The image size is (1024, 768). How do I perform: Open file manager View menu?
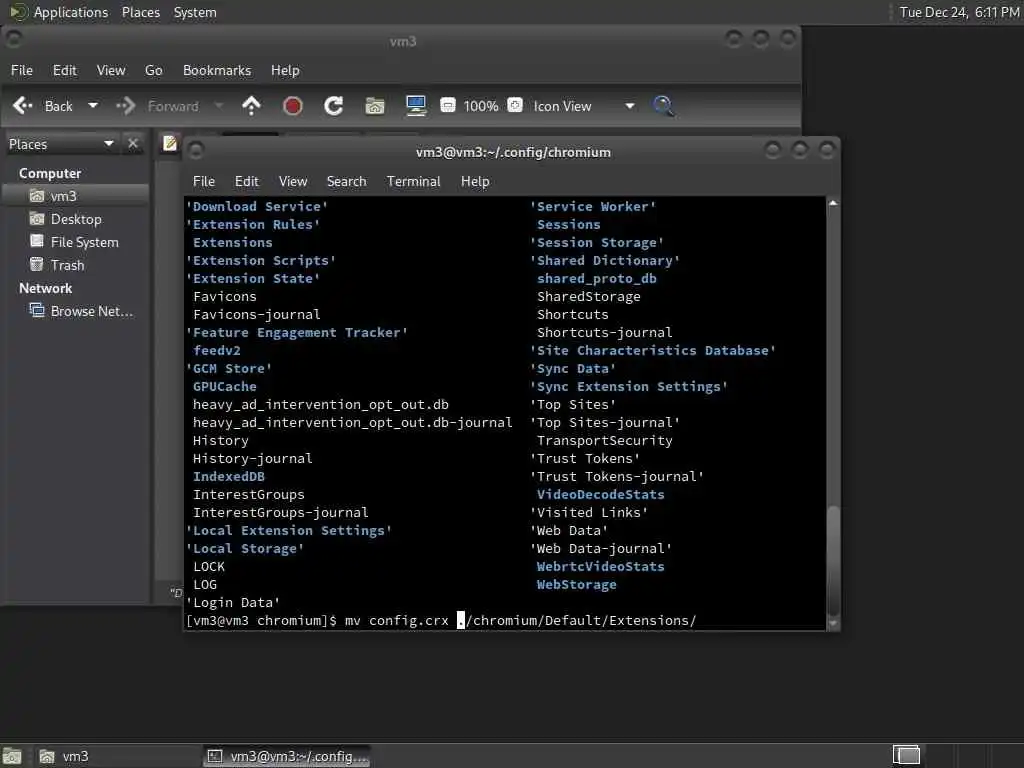click(x=111, y=71)
